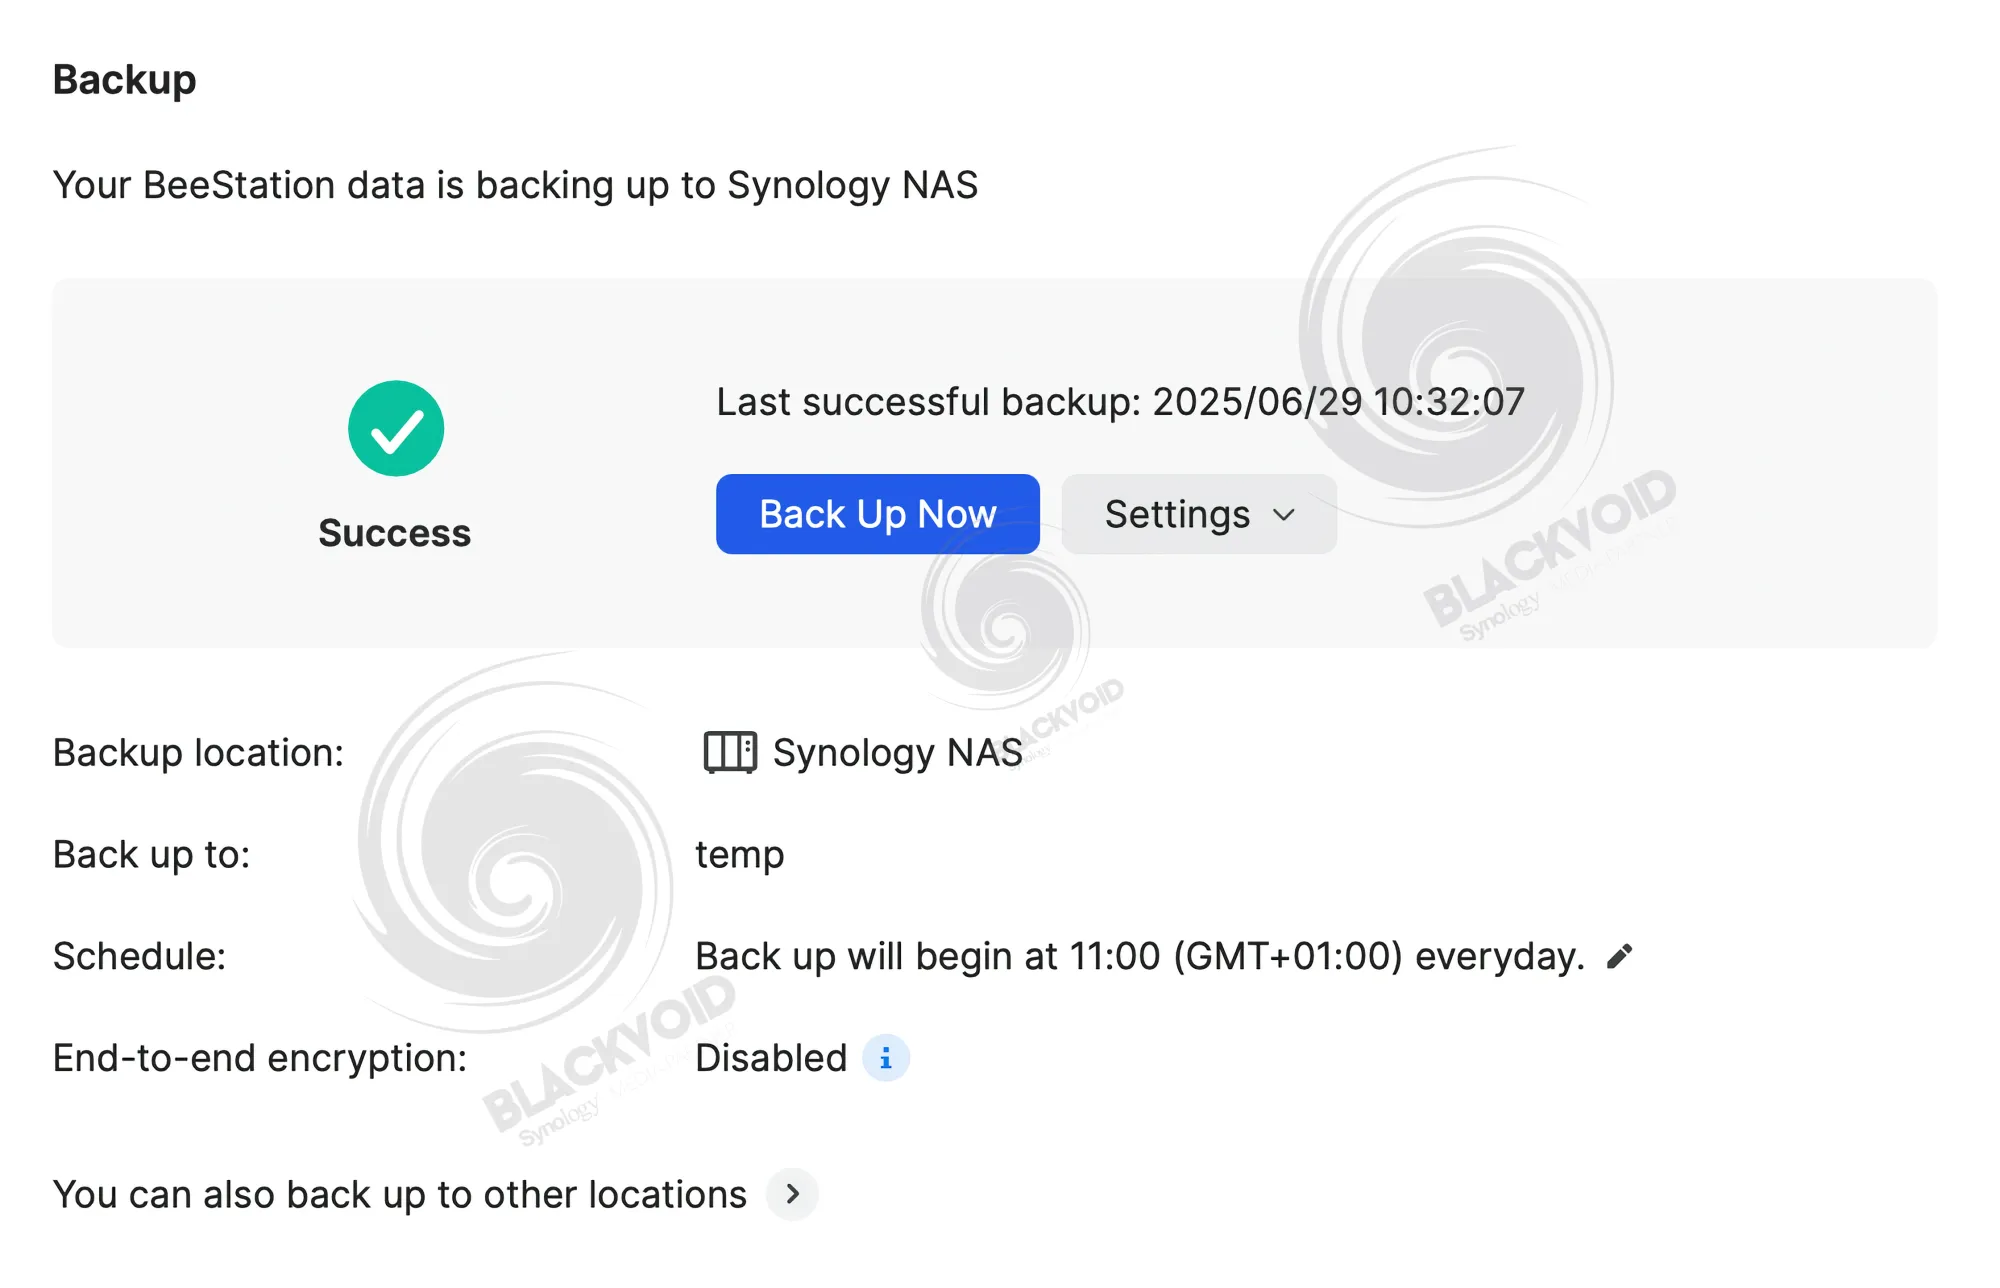Expand other backup locations chevron

pos(793,1194)
